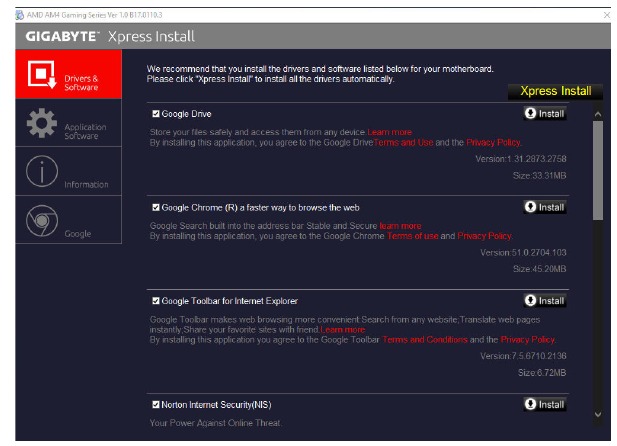This screenshot has height=446, width=617.
Task: Uncheck the Google Drive checkbox
Action: point(156,114)
